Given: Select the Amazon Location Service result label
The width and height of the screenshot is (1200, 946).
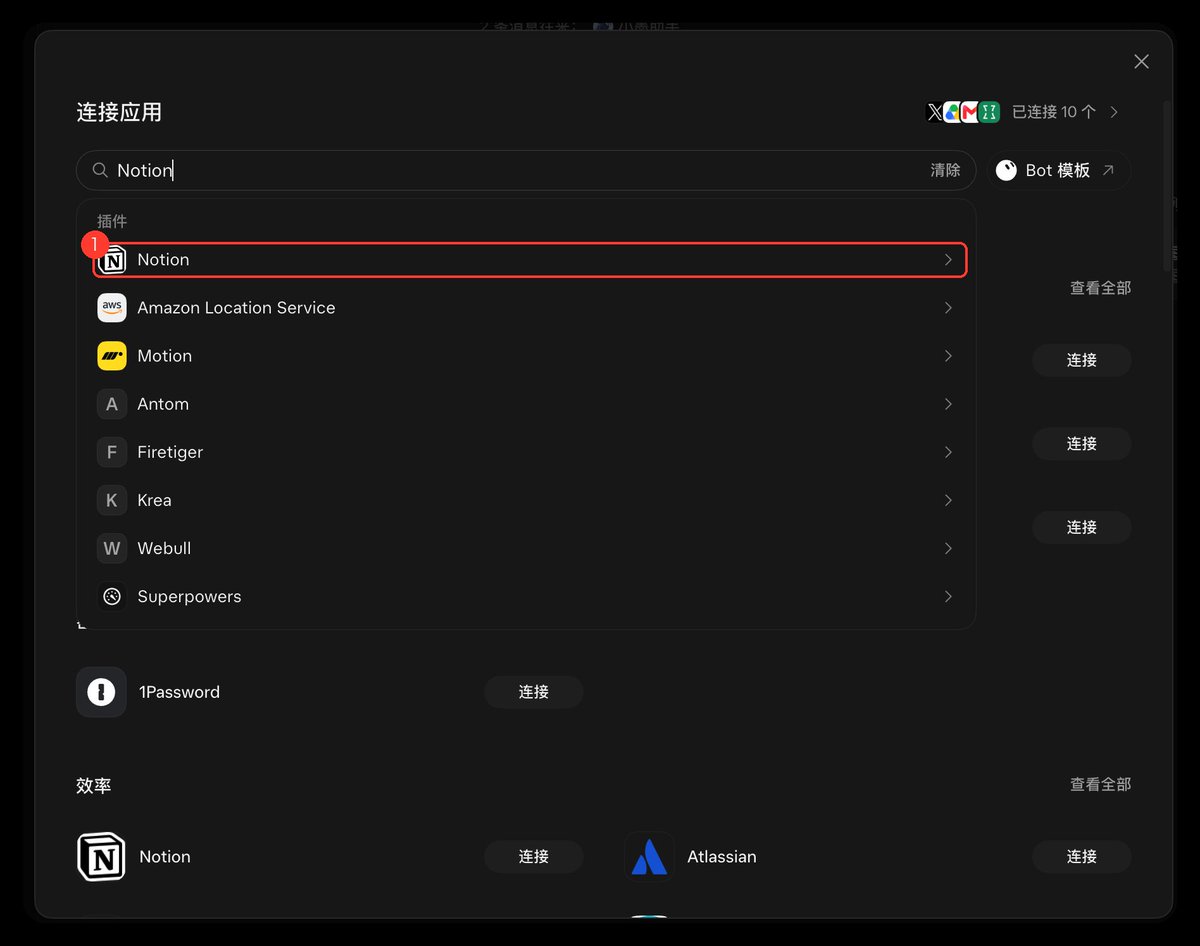Looking at the screenshot, I should point(236,308).
